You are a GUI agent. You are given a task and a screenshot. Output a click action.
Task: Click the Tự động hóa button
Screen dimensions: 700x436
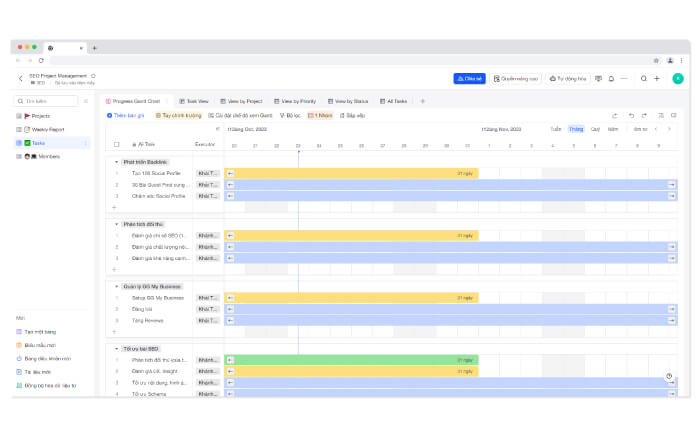(569, 78)
